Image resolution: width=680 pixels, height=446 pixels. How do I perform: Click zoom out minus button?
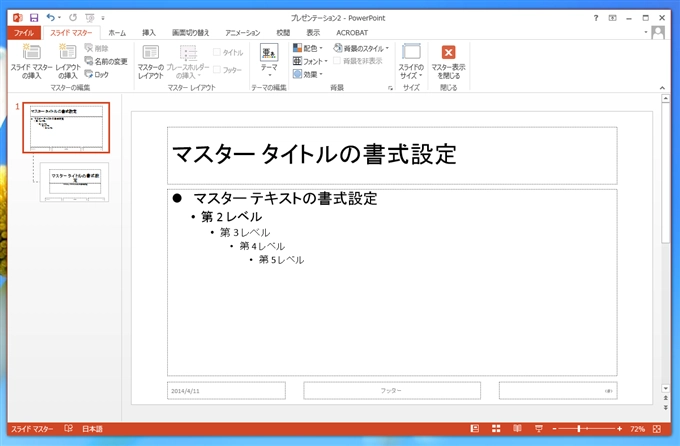[x=555, y=429]
